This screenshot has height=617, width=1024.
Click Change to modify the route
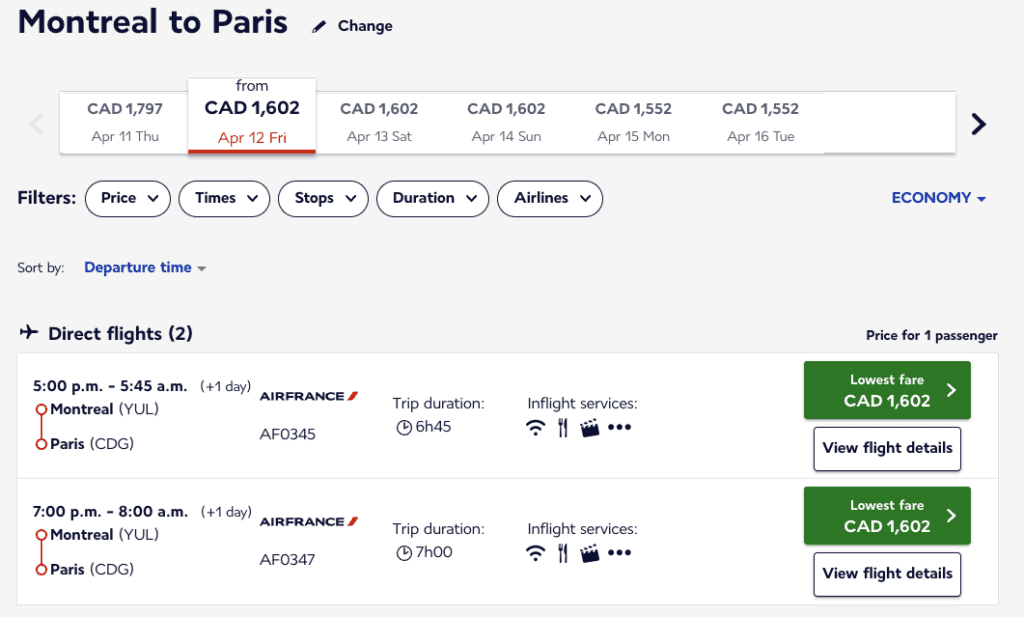pos(364,26)
